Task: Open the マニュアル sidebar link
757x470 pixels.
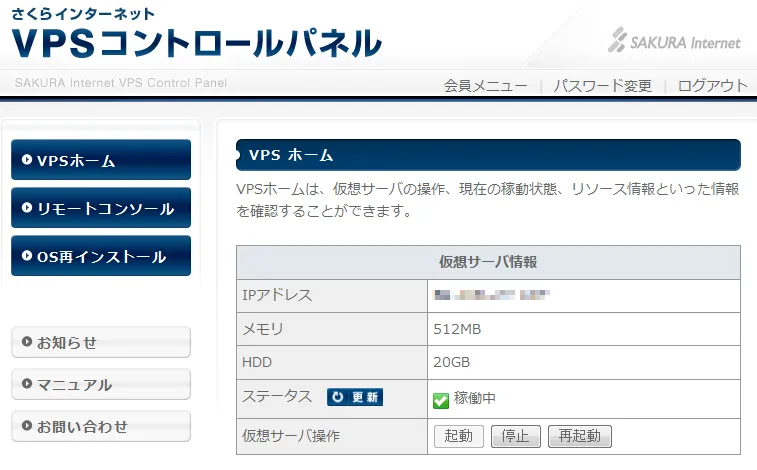Action: (x=101, y=384)
